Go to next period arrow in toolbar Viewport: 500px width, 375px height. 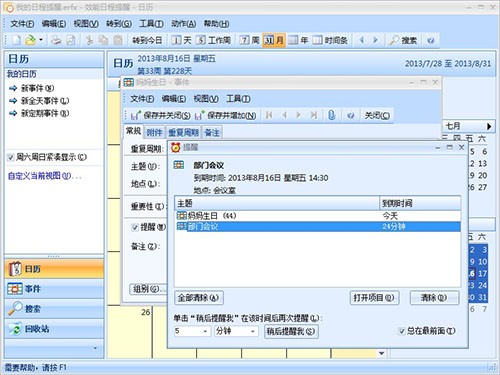point(376,40)
